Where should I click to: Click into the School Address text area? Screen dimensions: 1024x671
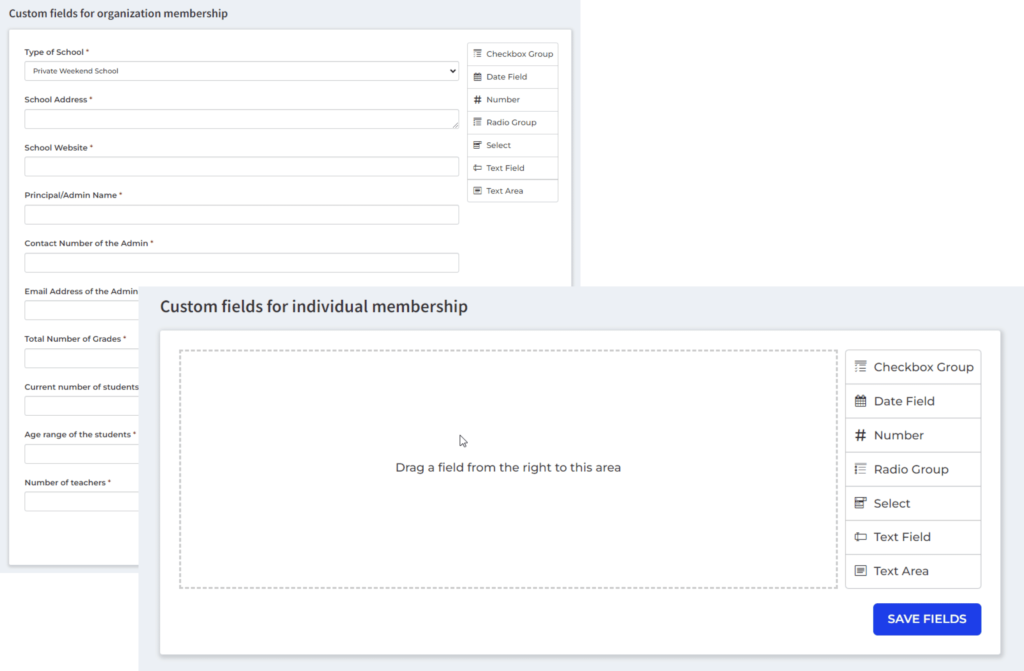[241, 119]
